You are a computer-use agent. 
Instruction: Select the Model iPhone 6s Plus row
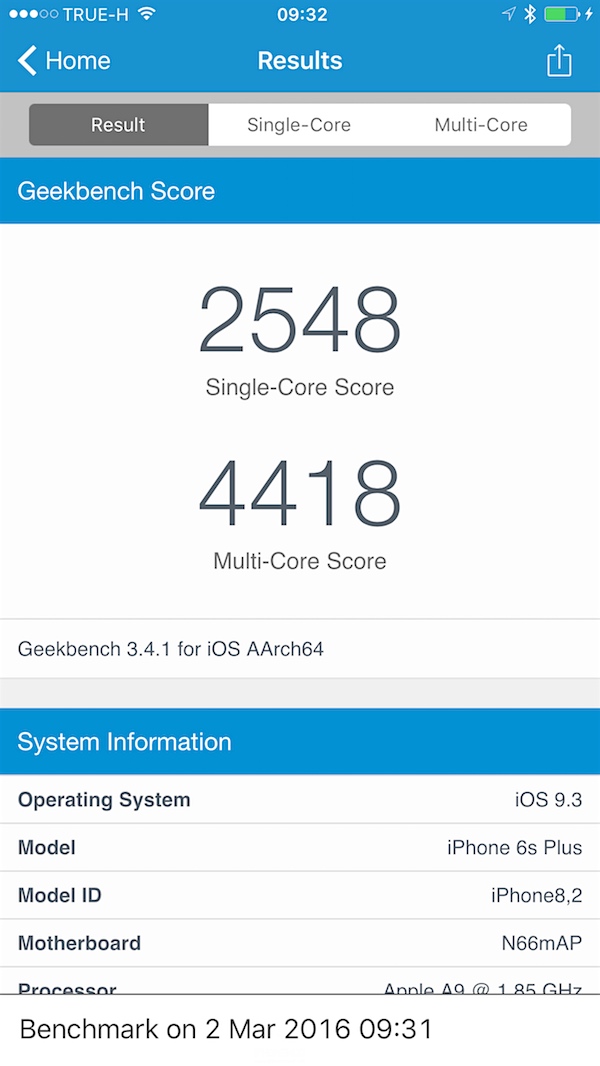[300, 847]
